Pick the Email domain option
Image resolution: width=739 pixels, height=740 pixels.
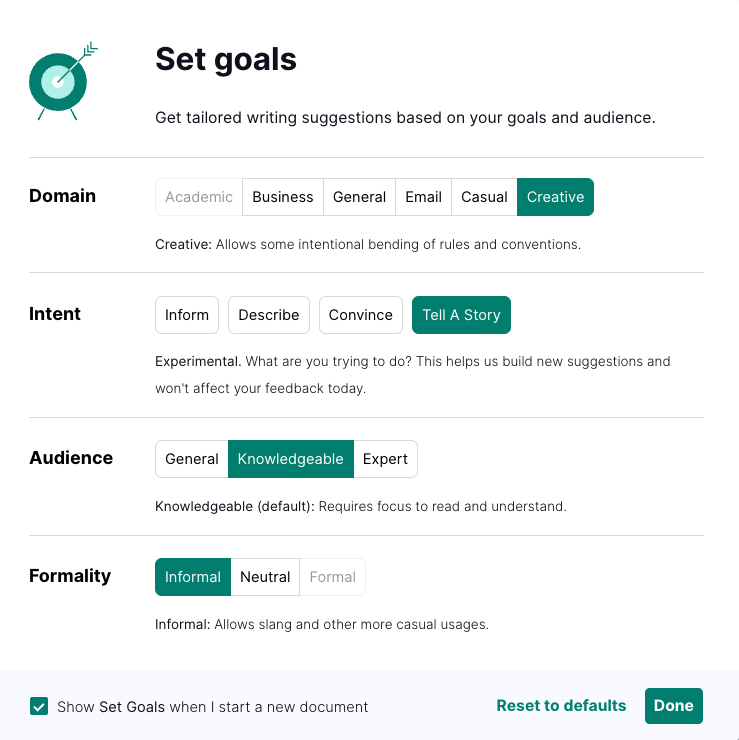pos(423,197)
